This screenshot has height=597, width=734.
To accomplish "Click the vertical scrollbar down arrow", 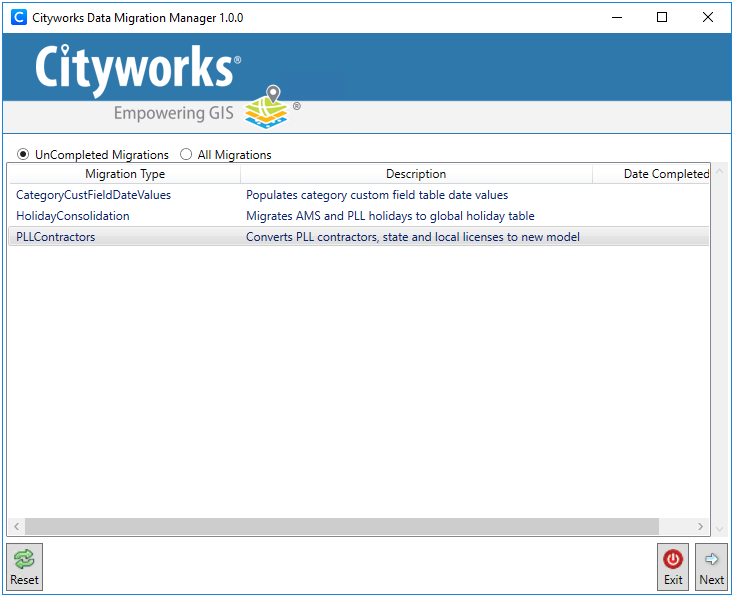I will click(x=718, y=526).
